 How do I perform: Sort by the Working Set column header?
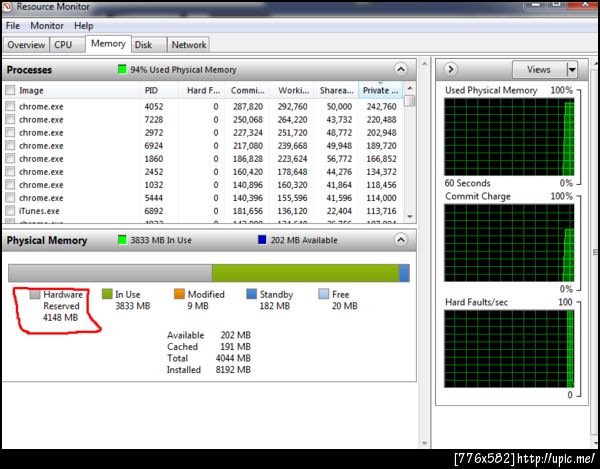coord(291,90)
